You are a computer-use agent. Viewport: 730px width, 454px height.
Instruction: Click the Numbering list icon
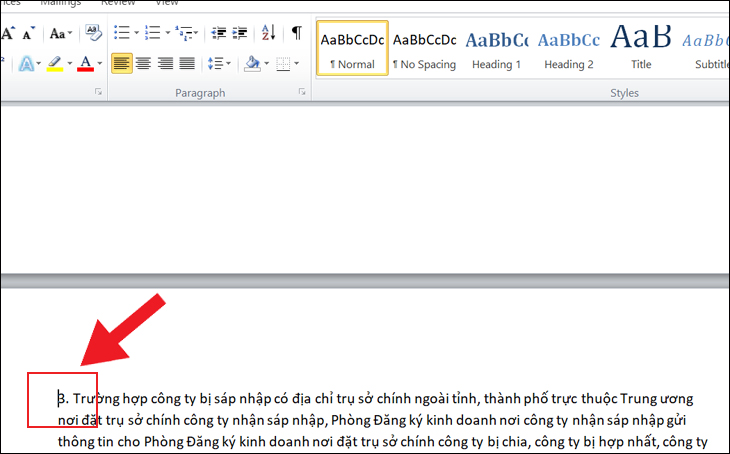pyautogui.click(x=152, y=33)
